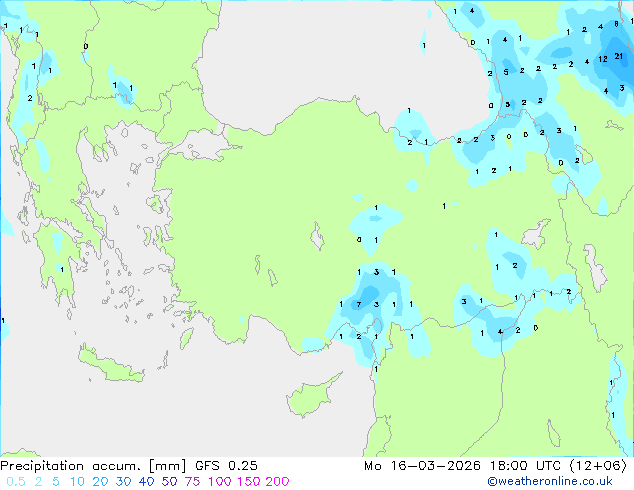
Task: Select the 50 value in the legend
Action: click(x=169, y=482)
